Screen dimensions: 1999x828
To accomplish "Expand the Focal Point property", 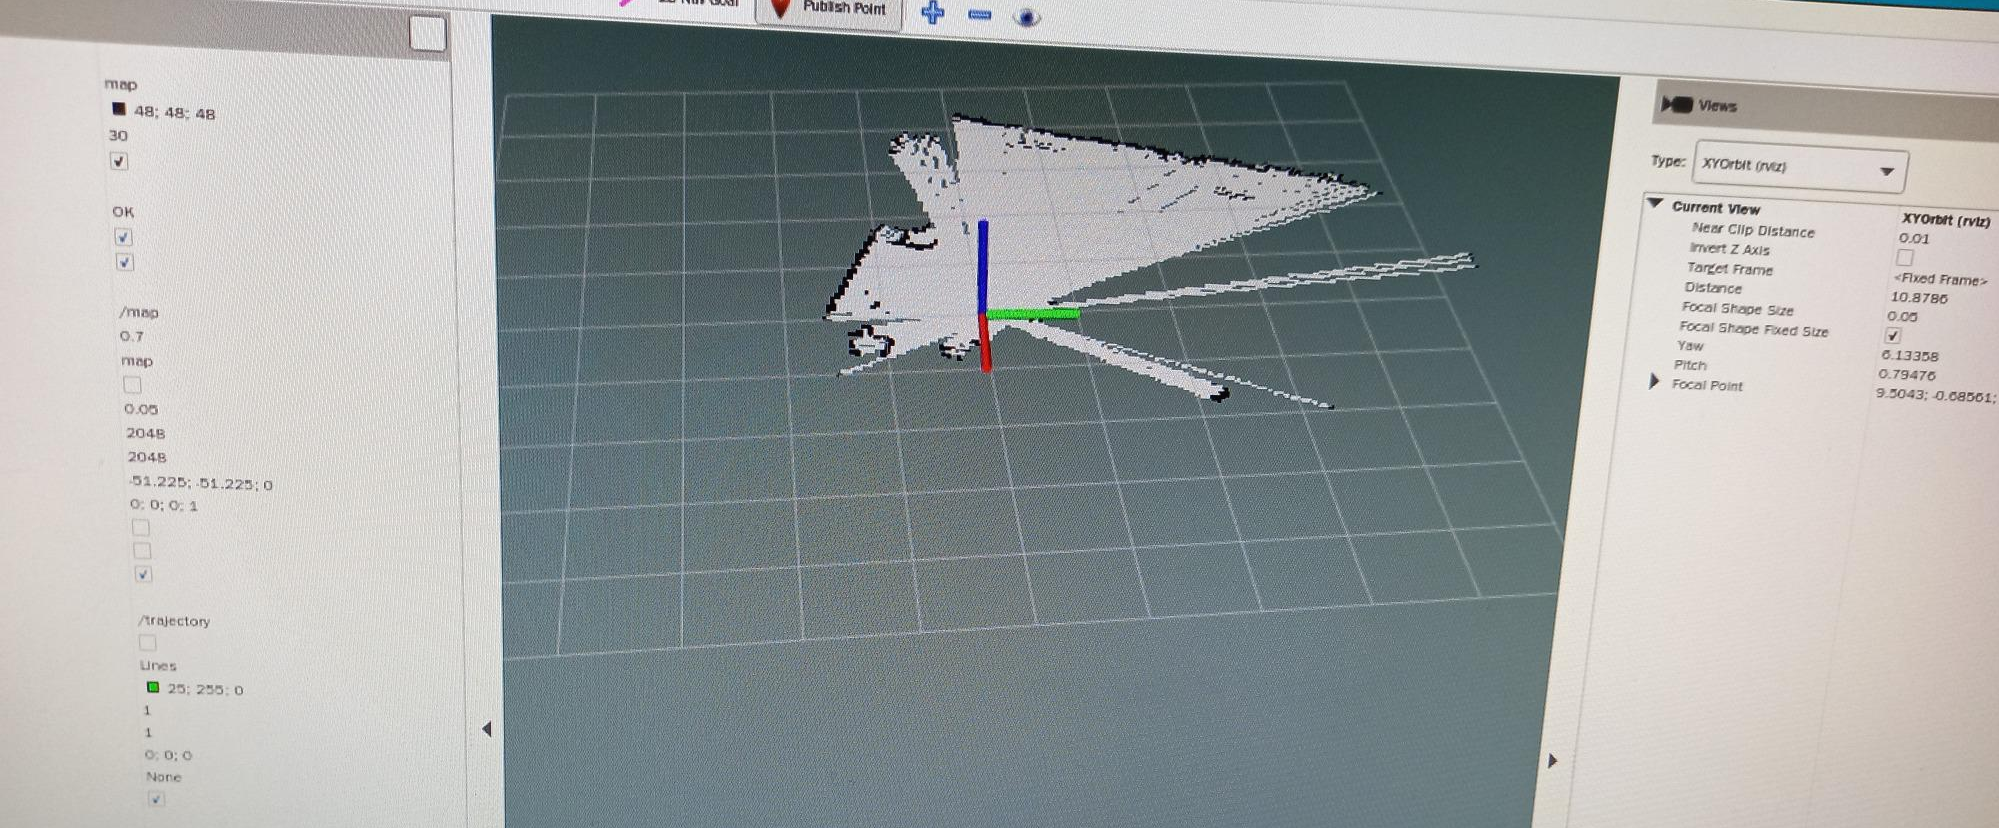I will tap(1654, 382).
